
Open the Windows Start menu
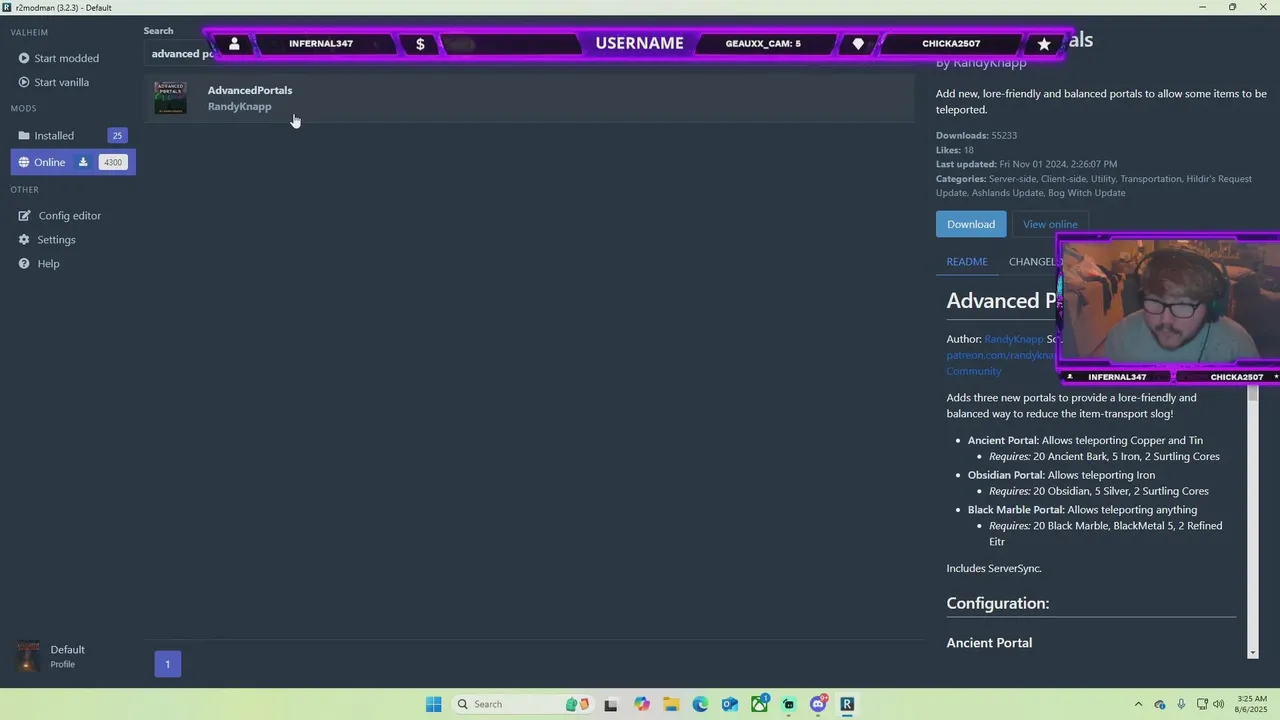tap(433, 704)
